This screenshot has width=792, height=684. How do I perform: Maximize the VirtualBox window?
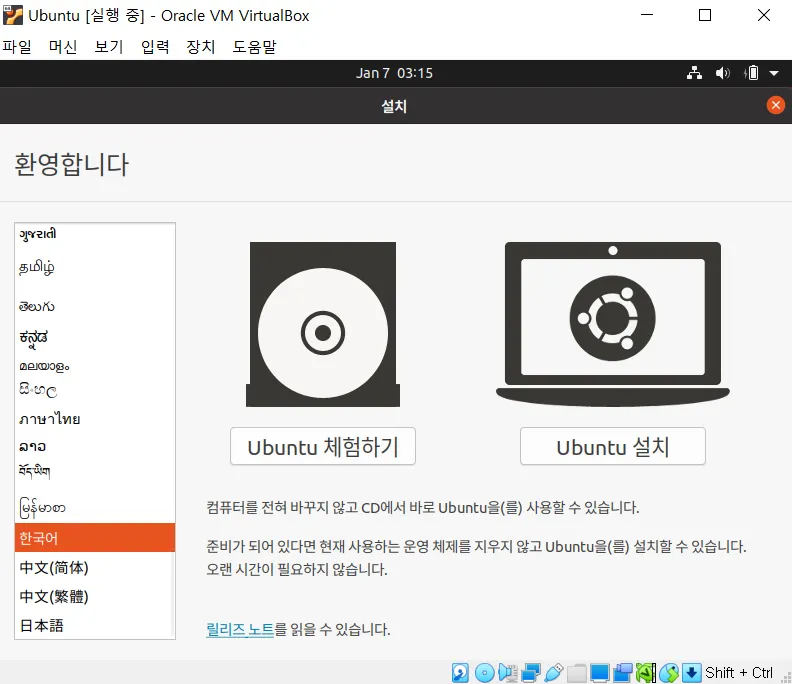(x=705, y=15)
